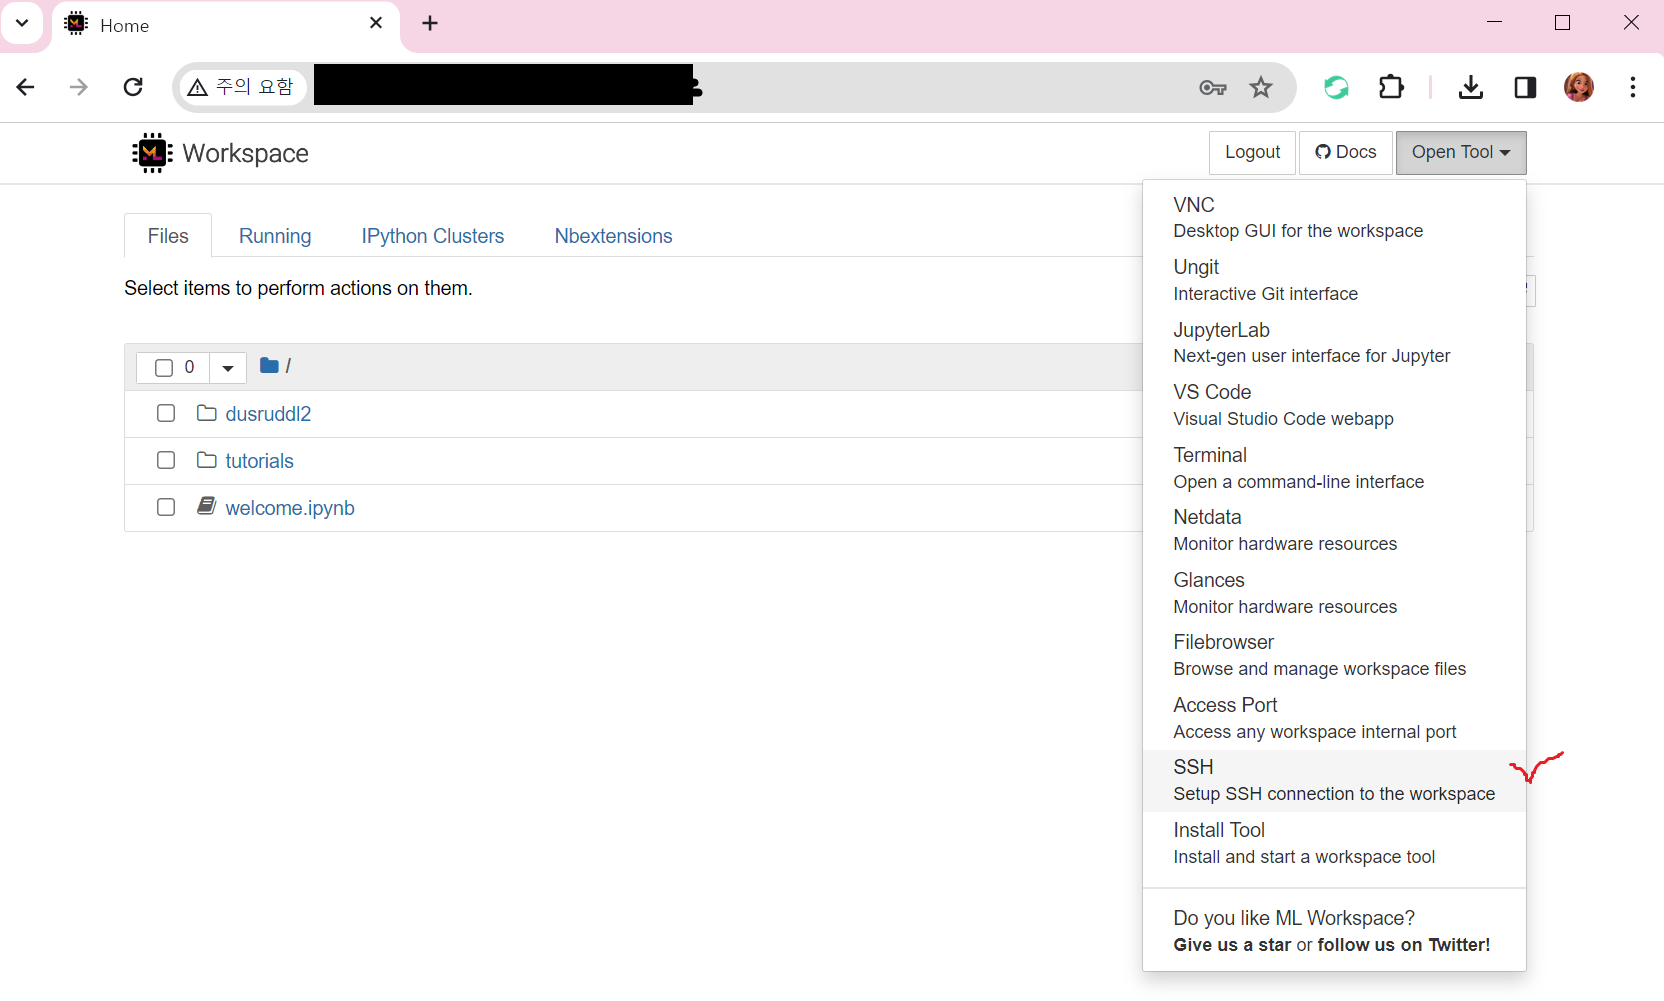Screen dimensions: 1664x1001
Task: Toggle the browser side panel icon
Action: (1525, 88)
